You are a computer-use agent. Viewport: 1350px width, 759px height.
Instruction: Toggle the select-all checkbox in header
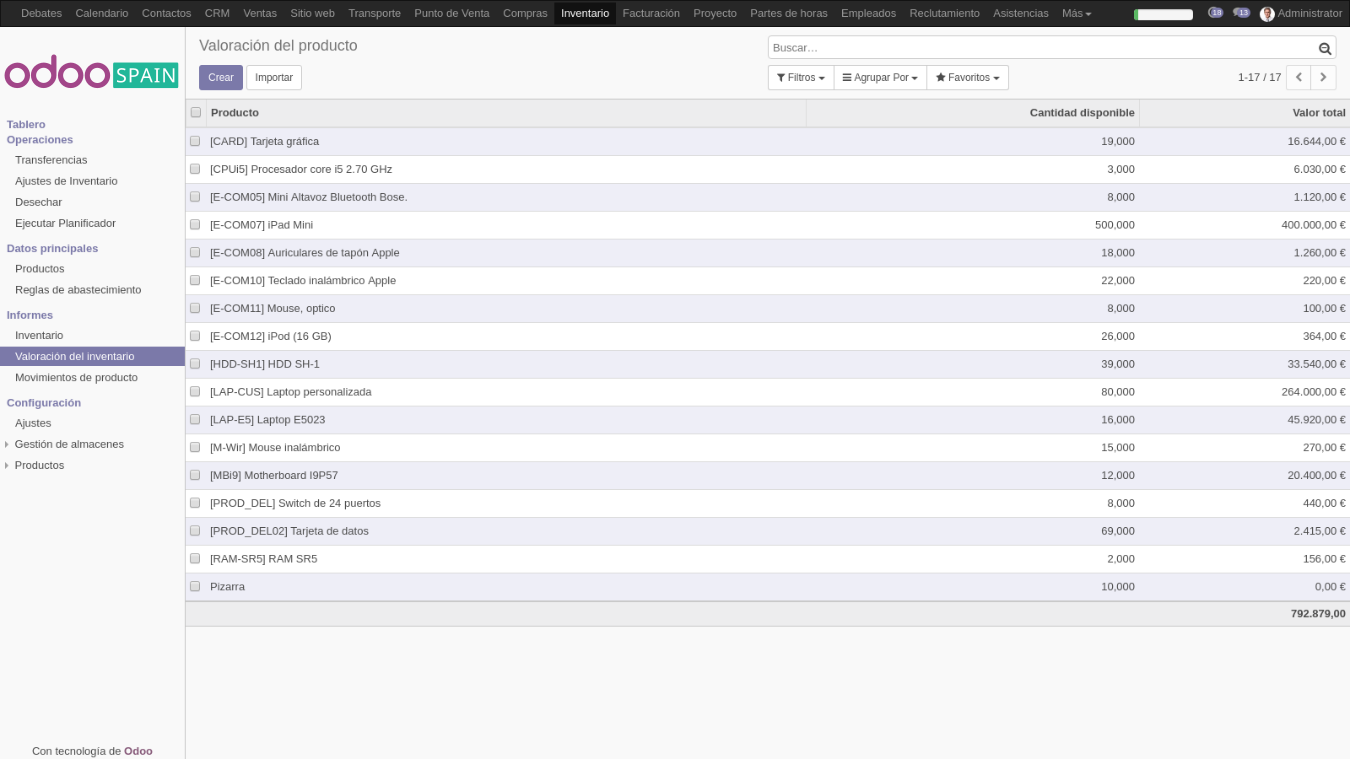(x=196, y=112)
